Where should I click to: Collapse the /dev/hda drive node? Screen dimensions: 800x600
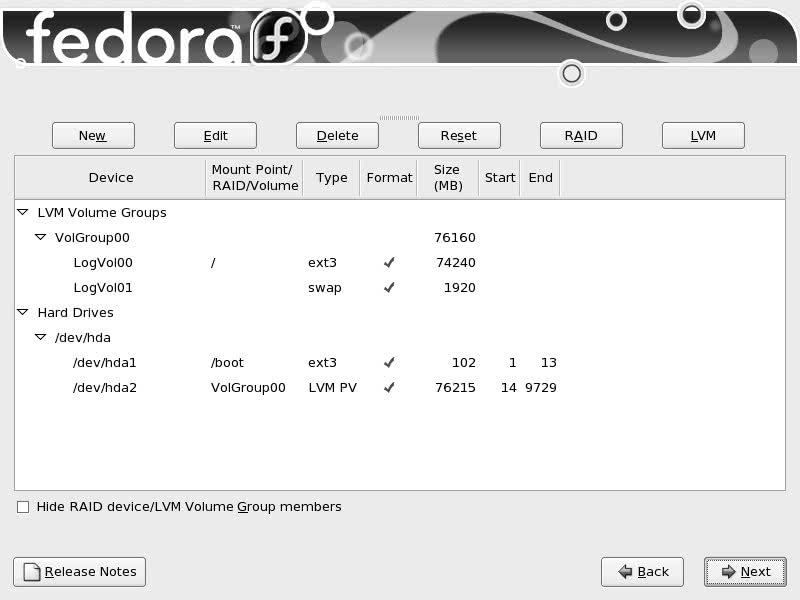(40, 337)
